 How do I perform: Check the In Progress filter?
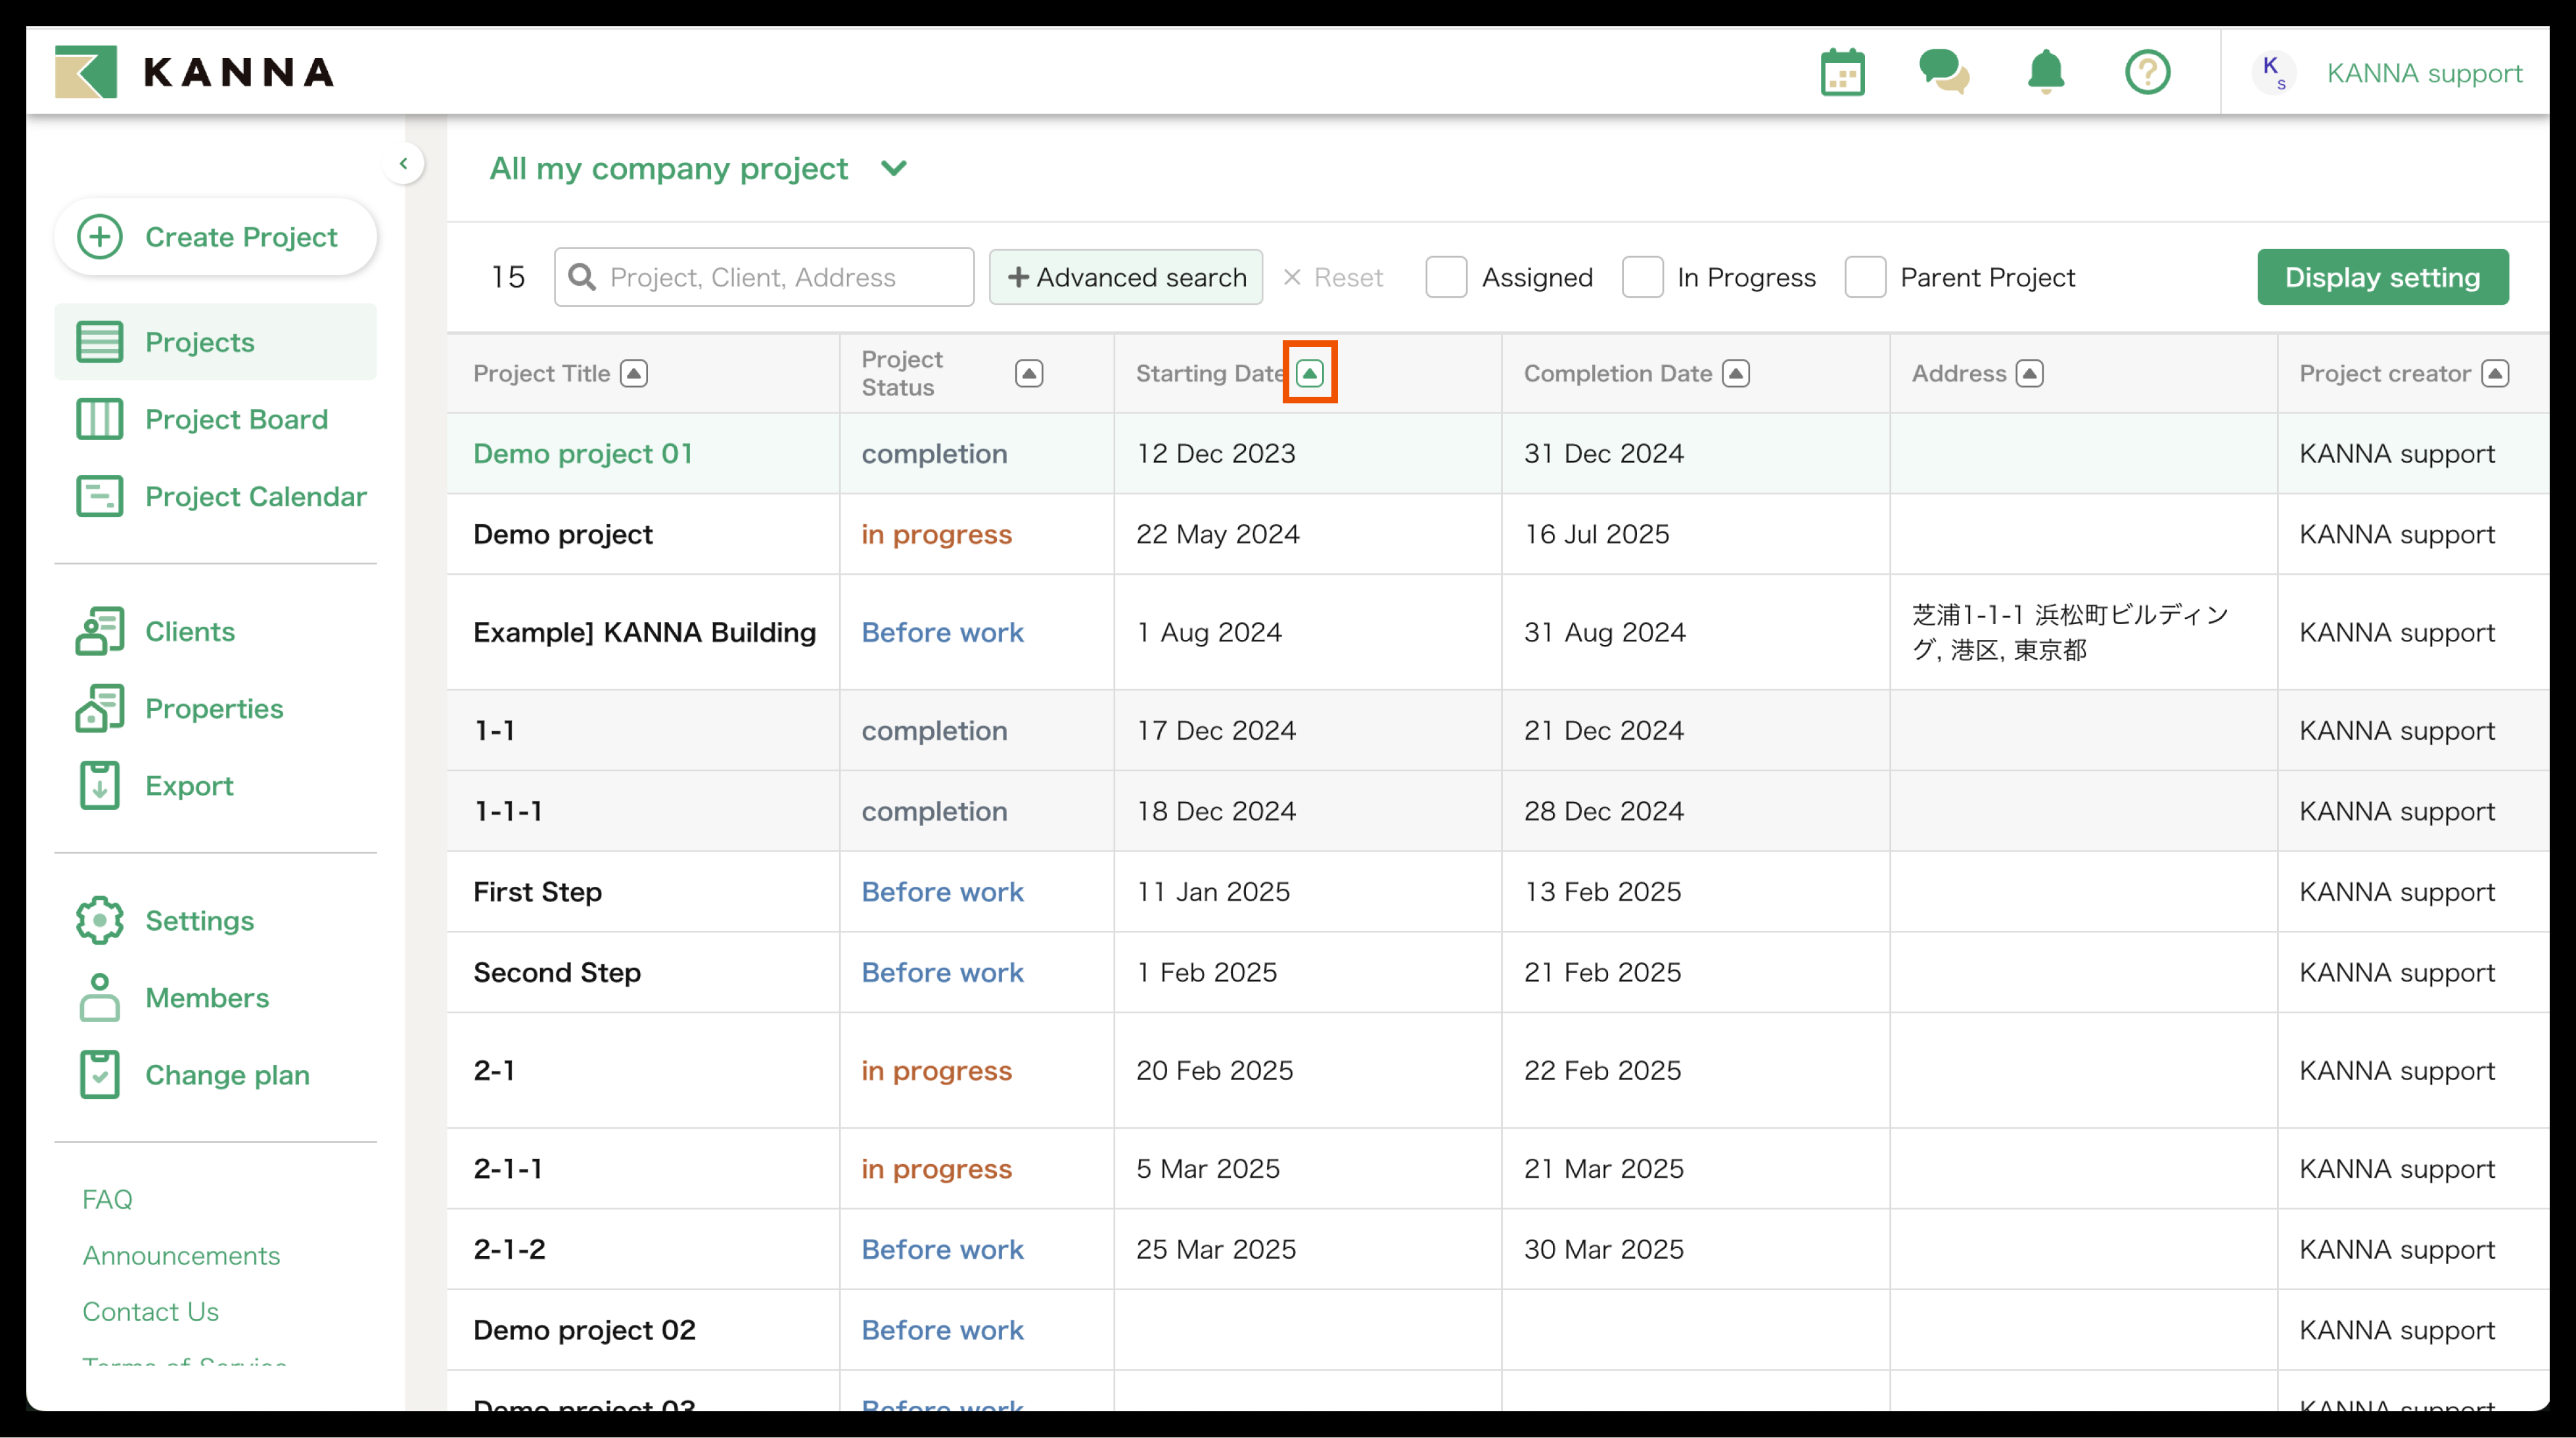pyautogui.click(x=1642, y=277)
